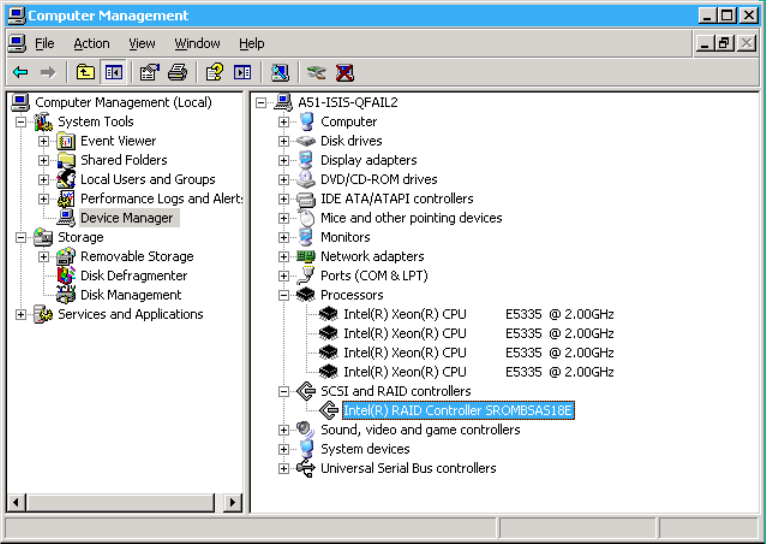Expand the Display adapters category
766x544 pixels.
pos(283,160)
